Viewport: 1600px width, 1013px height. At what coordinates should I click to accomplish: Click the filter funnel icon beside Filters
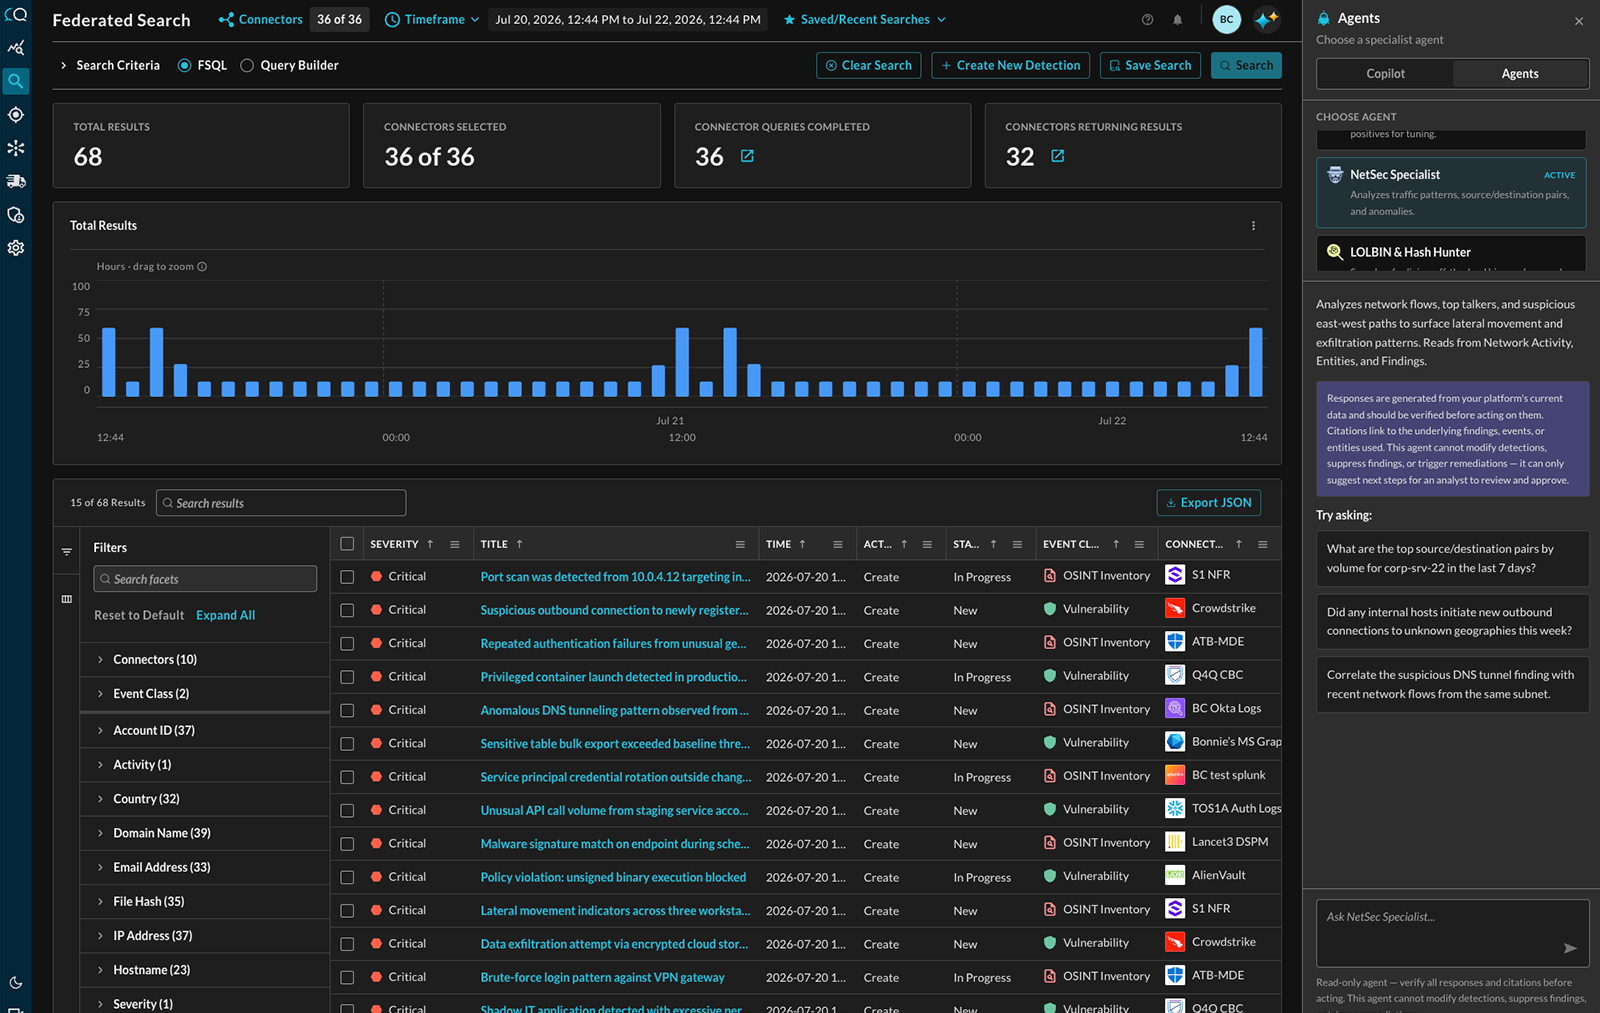(67, 552)
